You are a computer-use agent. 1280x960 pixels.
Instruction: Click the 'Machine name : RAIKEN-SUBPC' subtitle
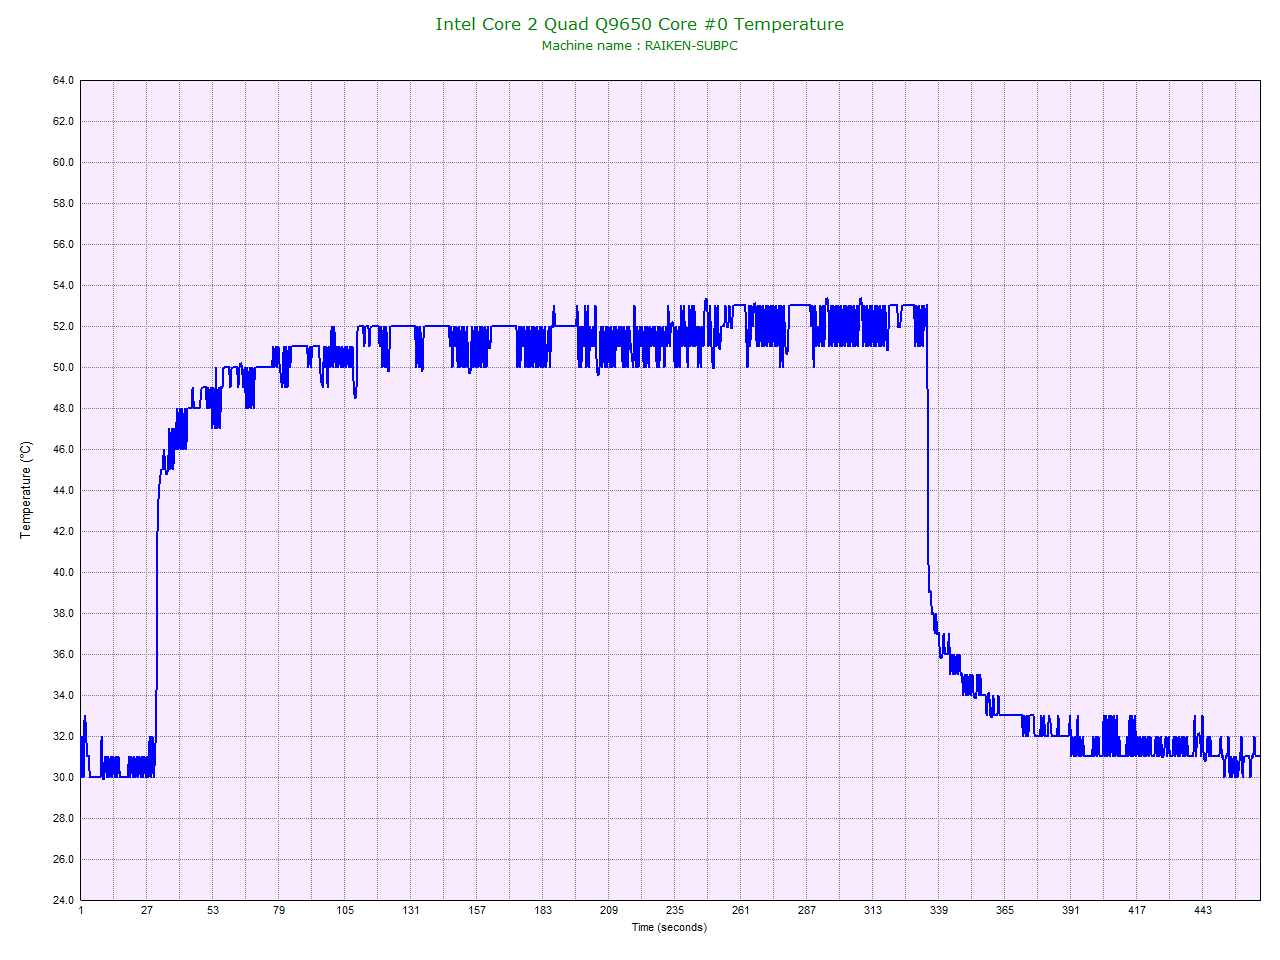click(640, 46)
